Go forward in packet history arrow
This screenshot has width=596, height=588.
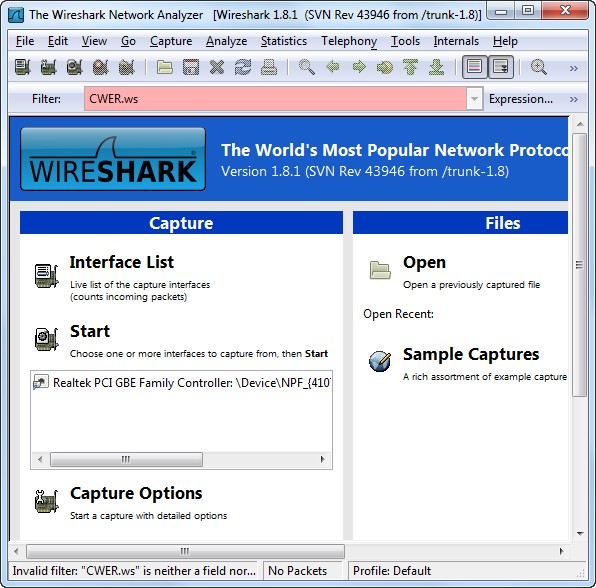(359, 67)
